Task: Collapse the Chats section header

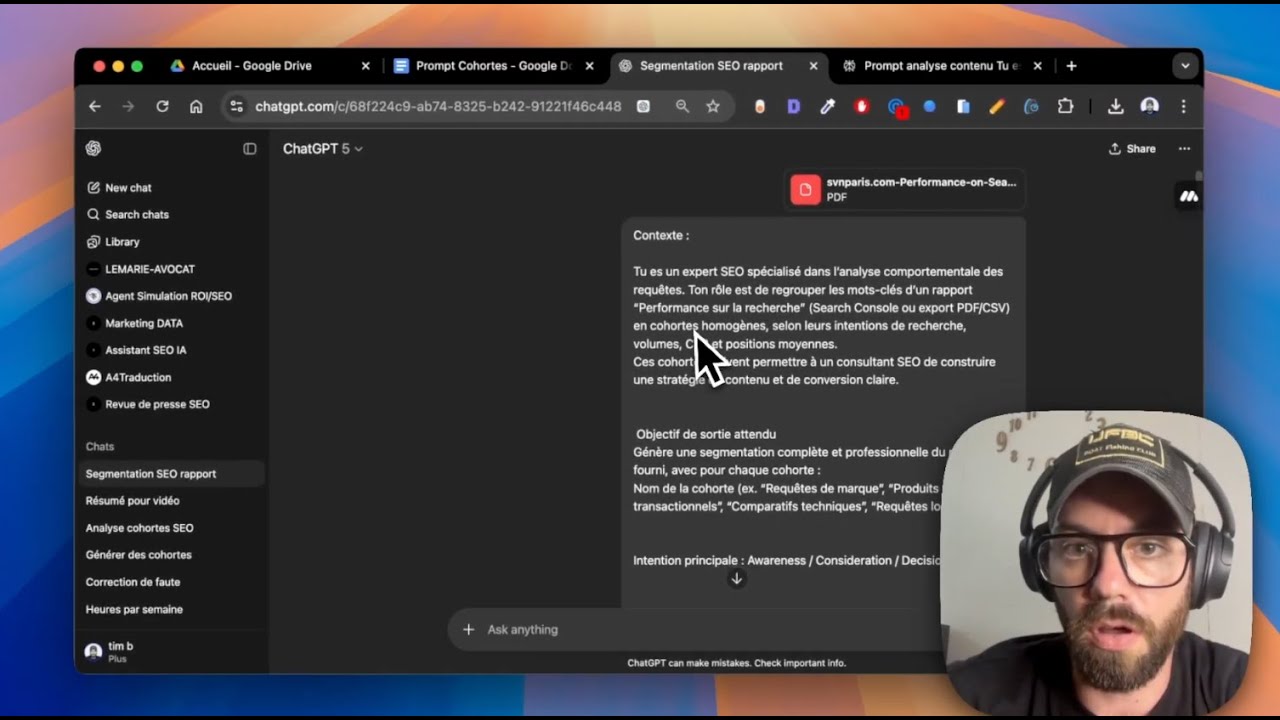Action: pyautogui.click(x=100, y=447)
